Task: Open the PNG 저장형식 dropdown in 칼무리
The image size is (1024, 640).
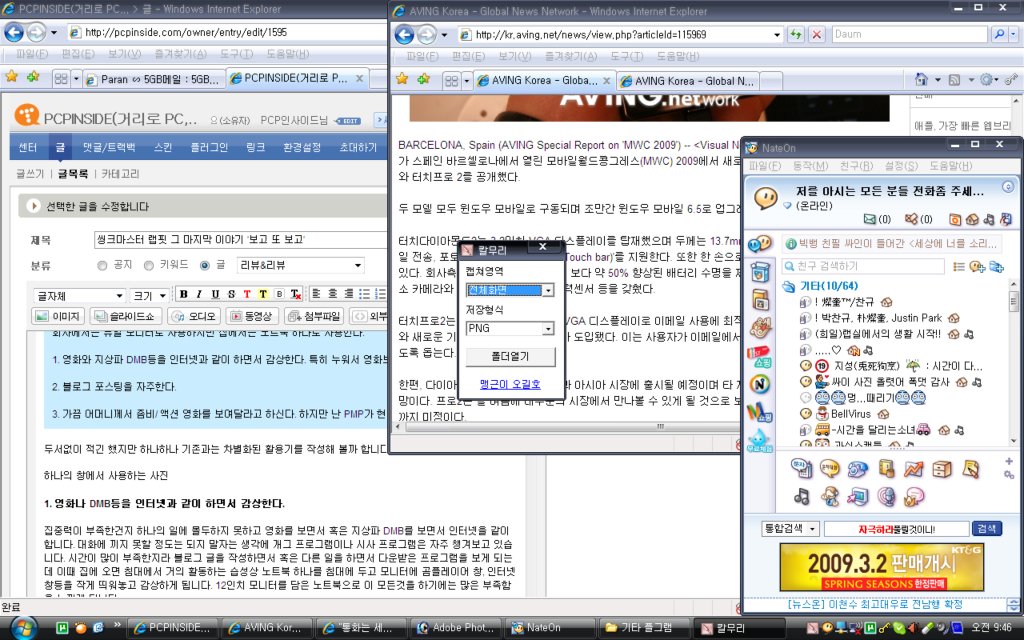Action: click(x=509, y=328)
